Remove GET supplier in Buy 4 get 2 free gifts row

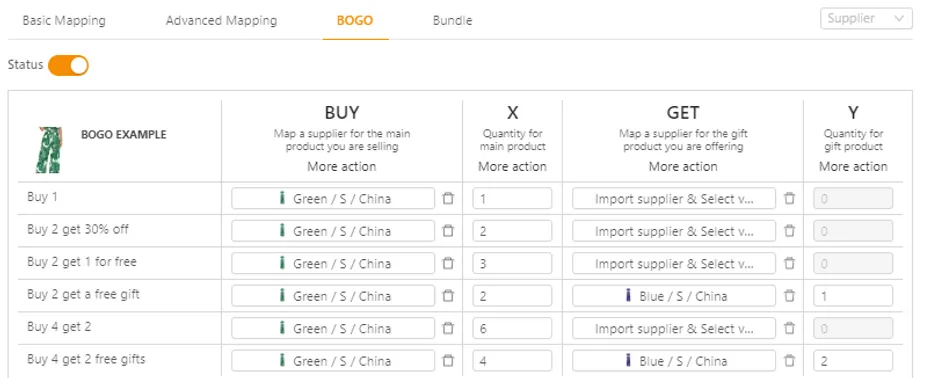789,361
